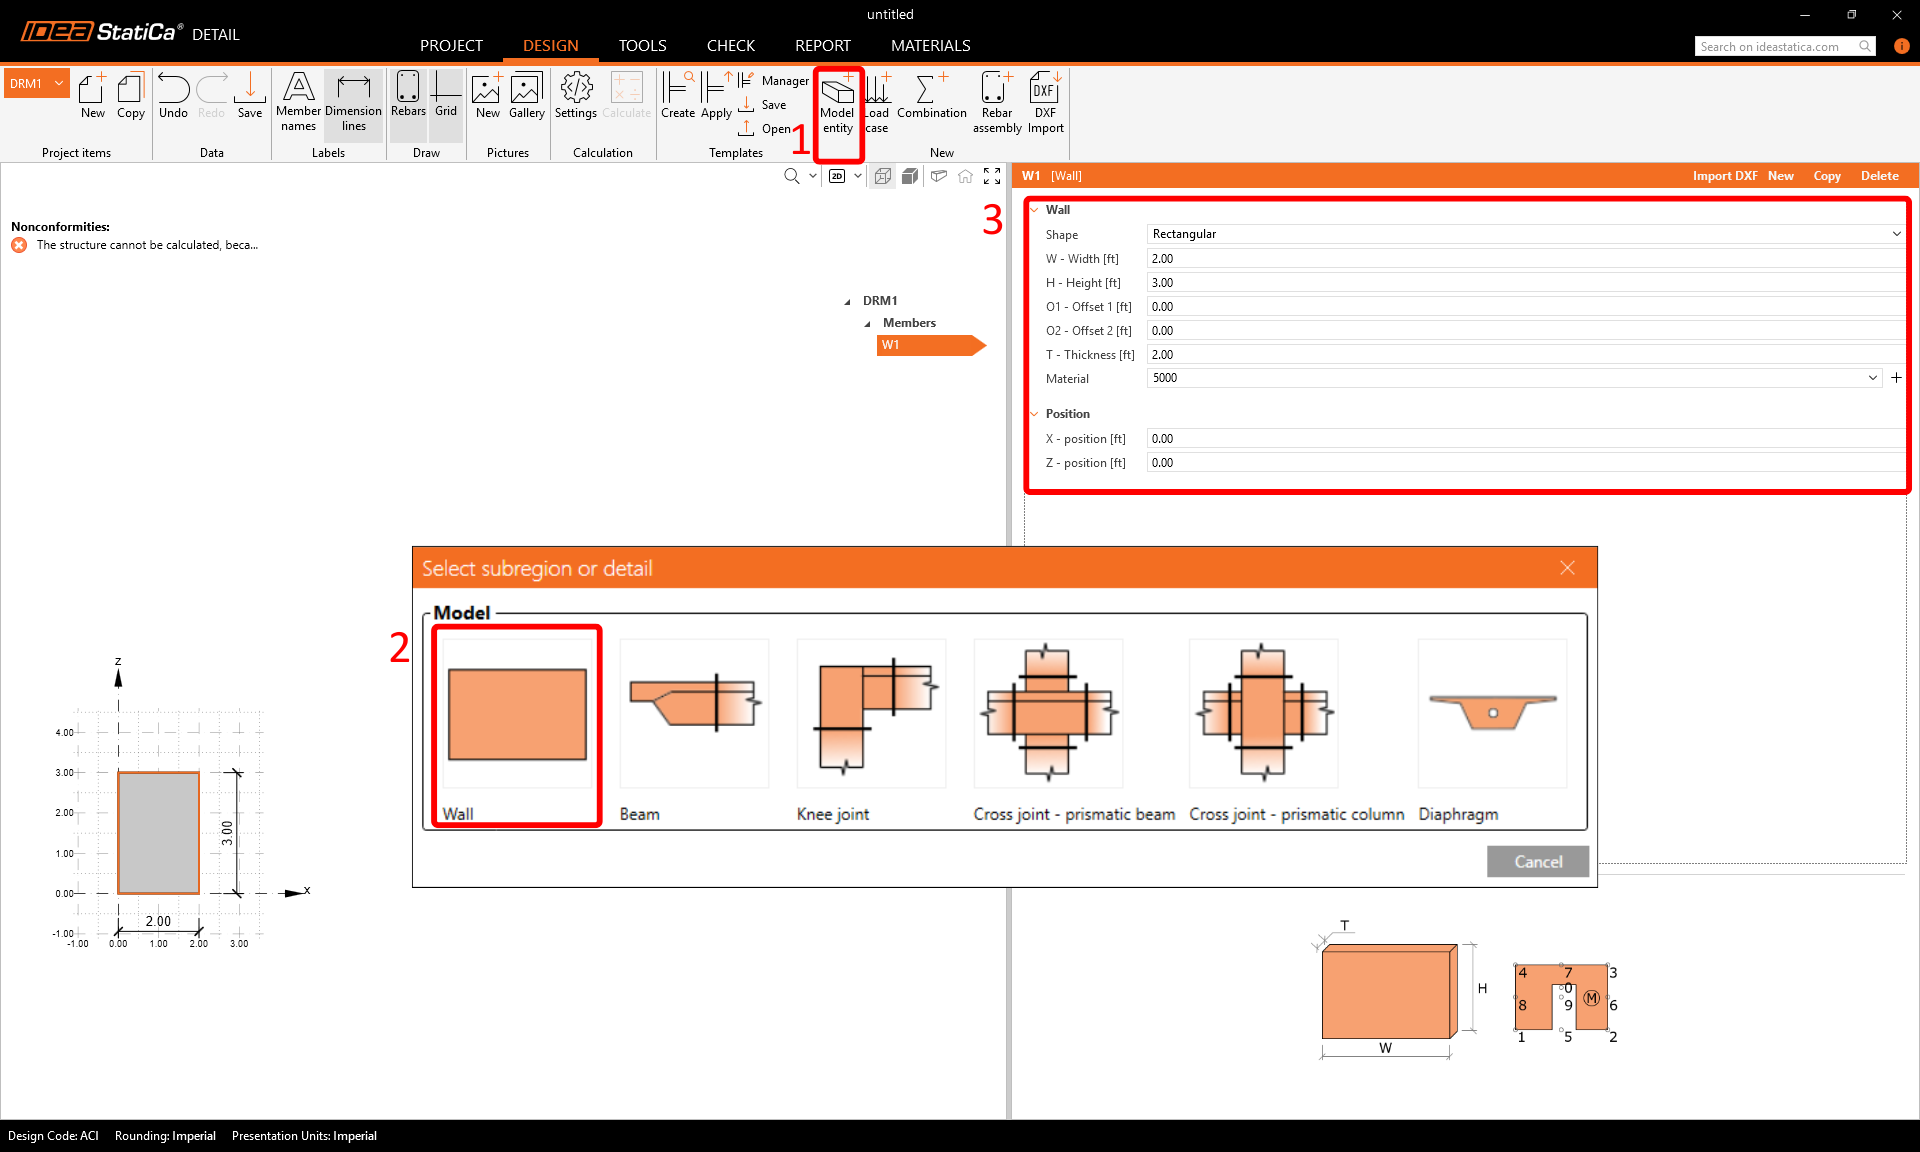
Task: Toggle solid view cube icon
Action: click(x=910, y=176)
